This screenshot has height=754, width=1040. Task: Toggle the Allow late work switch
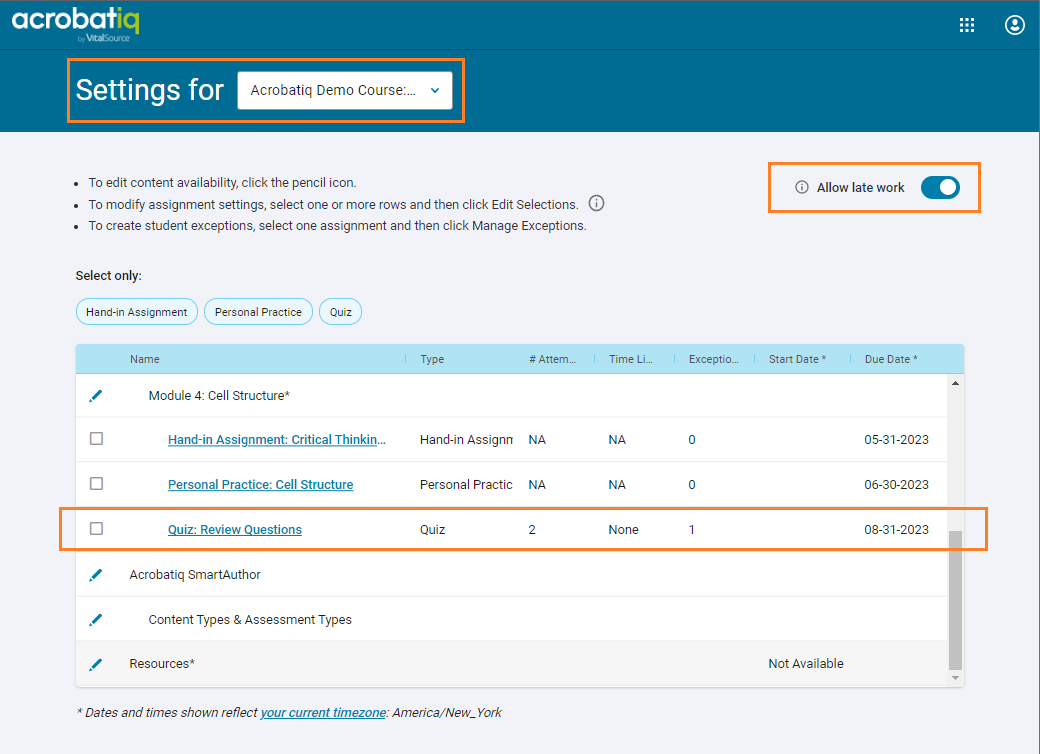coord(940,188)
